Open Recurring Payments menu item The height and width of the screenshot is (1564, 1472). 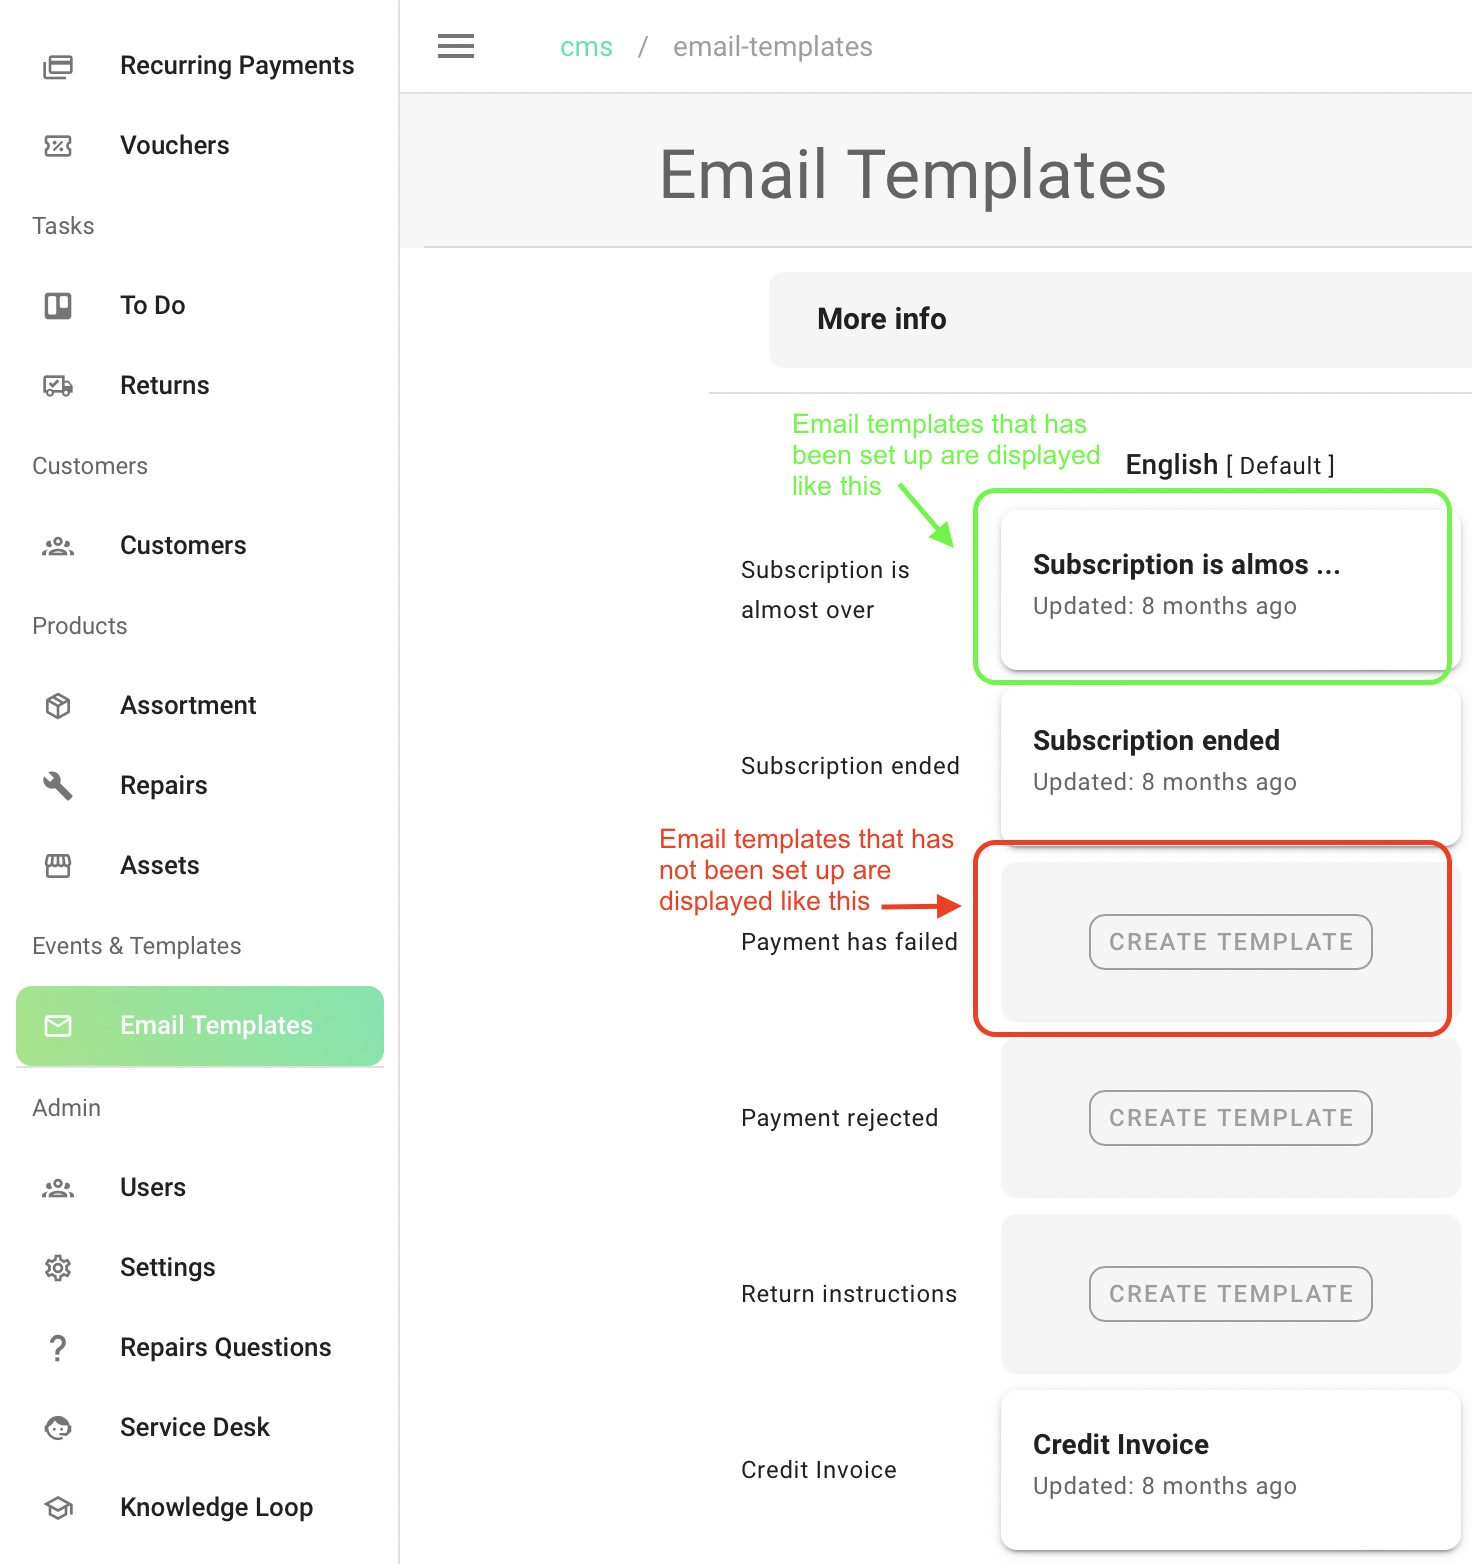200,66
